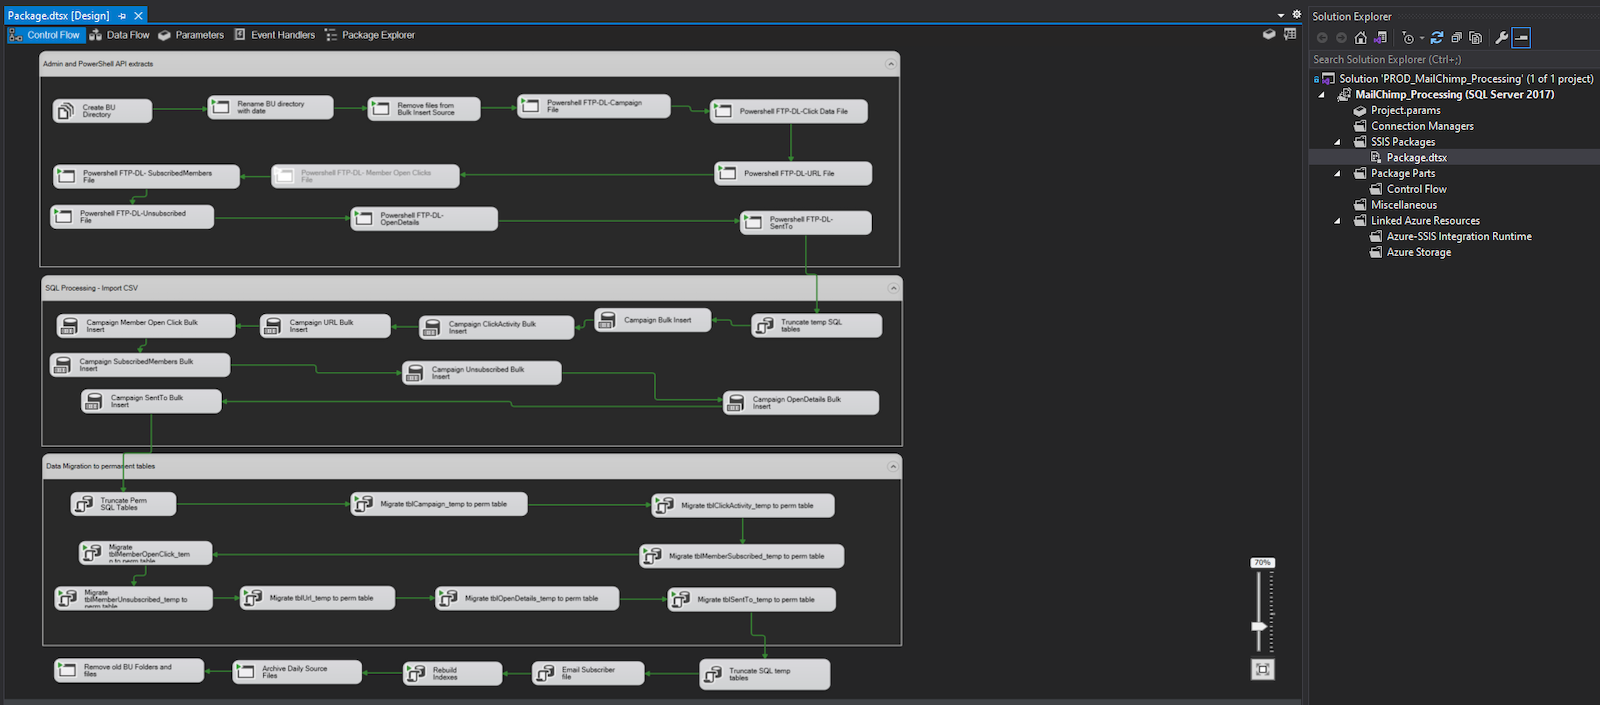Select Campaign ClickActivity Bulk Insert task

click(x=496, y=328)
